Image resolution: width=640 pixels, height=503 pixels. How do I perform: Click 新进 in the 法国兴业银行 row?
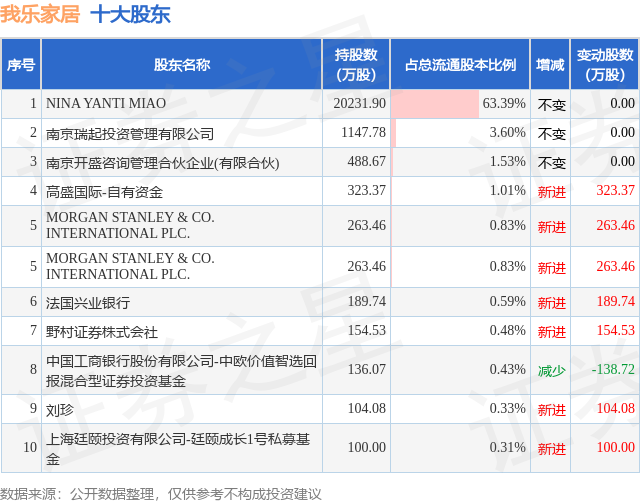551,303
